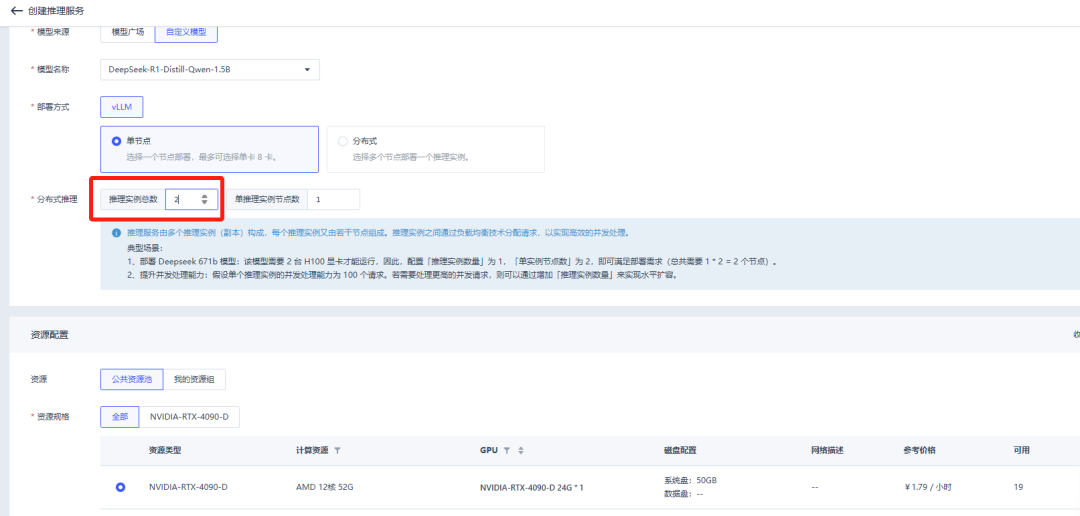Click the 推理实例总数 stepper arrows

(x=205, y=199)
